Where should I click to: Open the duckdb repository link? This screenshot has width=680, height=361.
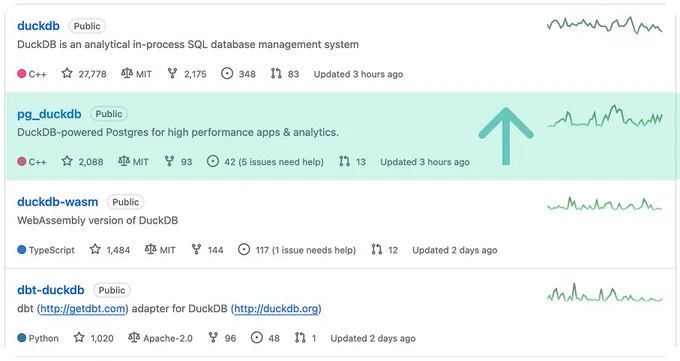click(x=38, y=26)
